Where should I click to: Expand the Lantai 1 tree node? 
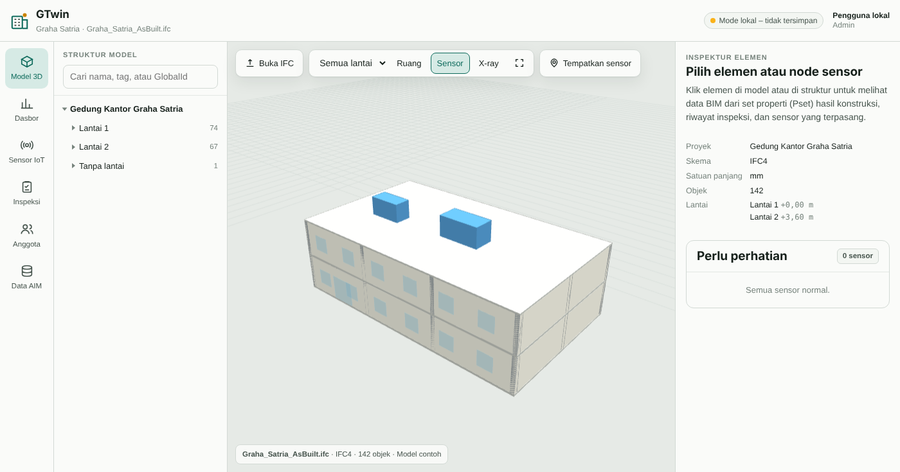pos(73,128)
